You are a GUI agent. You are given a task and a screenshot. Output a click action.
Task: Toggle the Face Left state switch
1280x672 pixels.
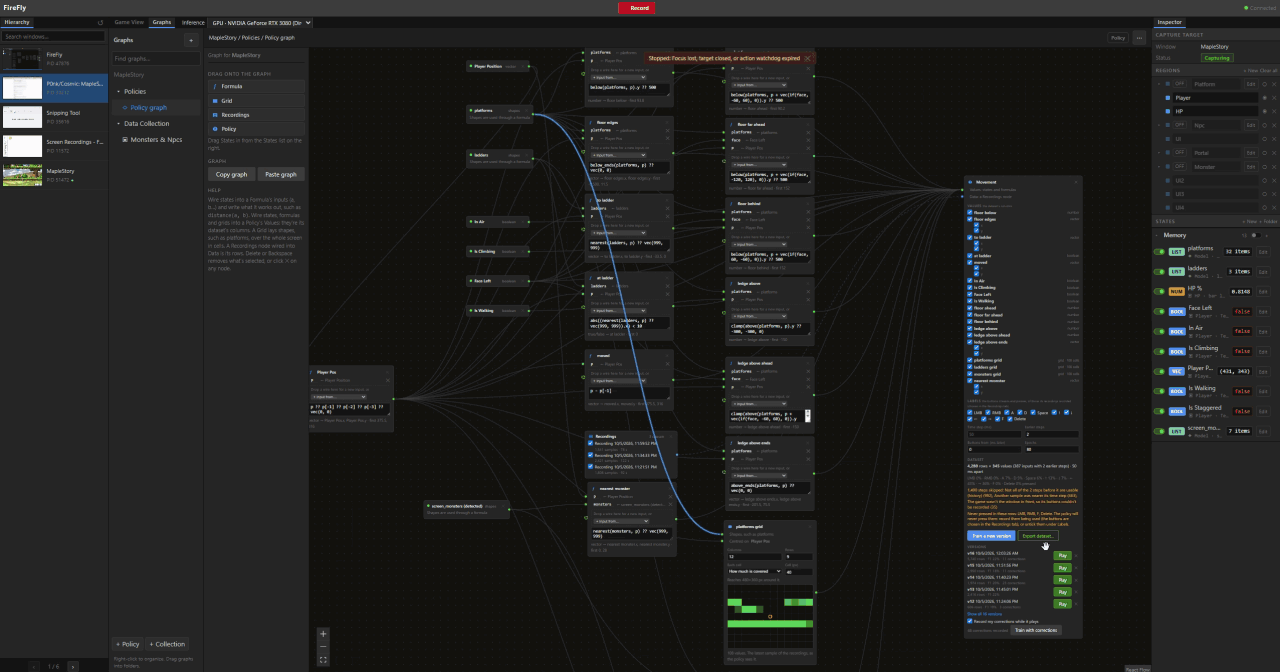pyautogui.click(x=1159, y=311)
